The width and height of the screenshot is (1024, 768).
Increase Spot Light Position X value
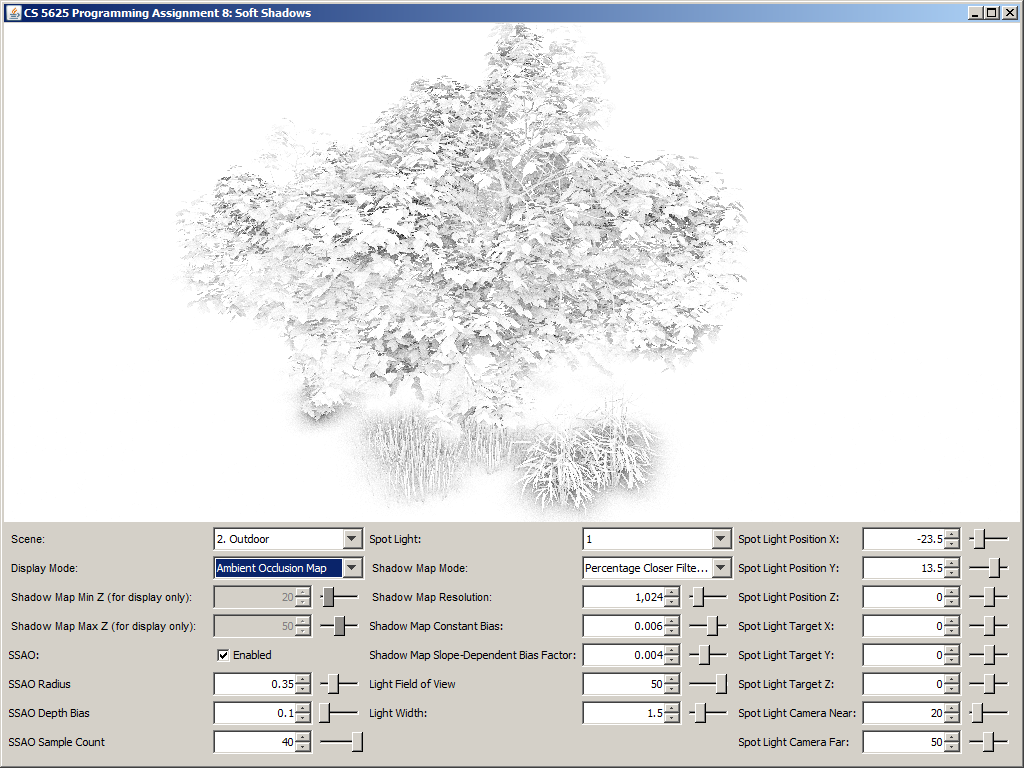pos(951,534)
